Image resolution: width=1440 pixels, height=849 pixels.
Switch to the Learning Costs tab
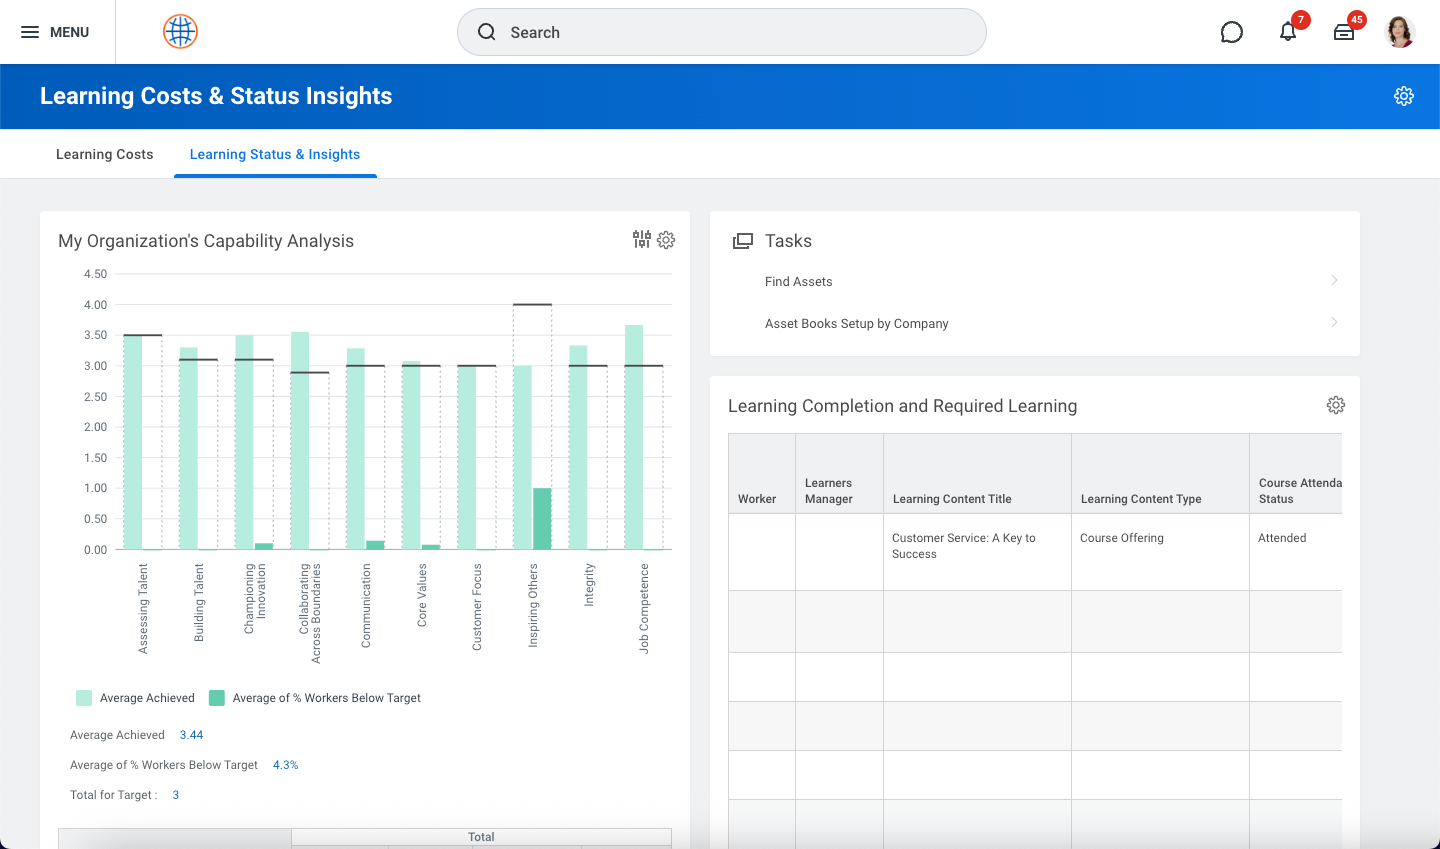[104, 154]
